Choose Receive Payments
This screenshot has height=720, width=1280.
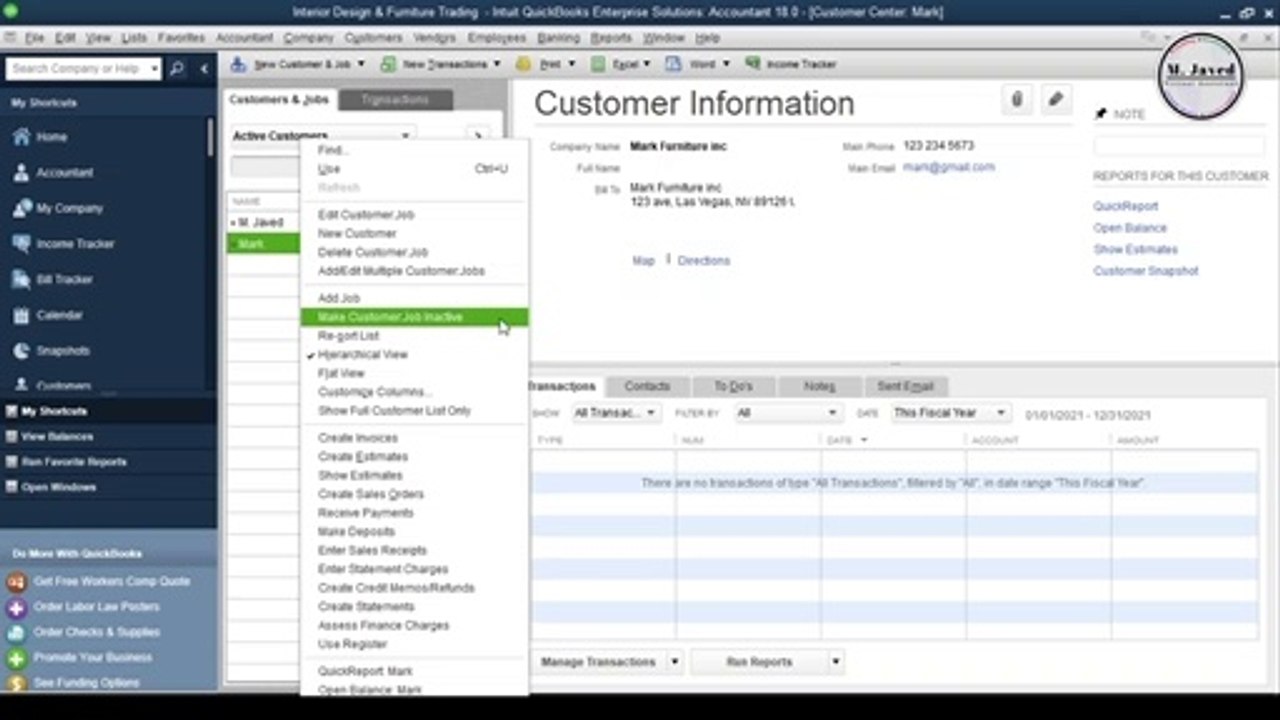click(366, 513)
